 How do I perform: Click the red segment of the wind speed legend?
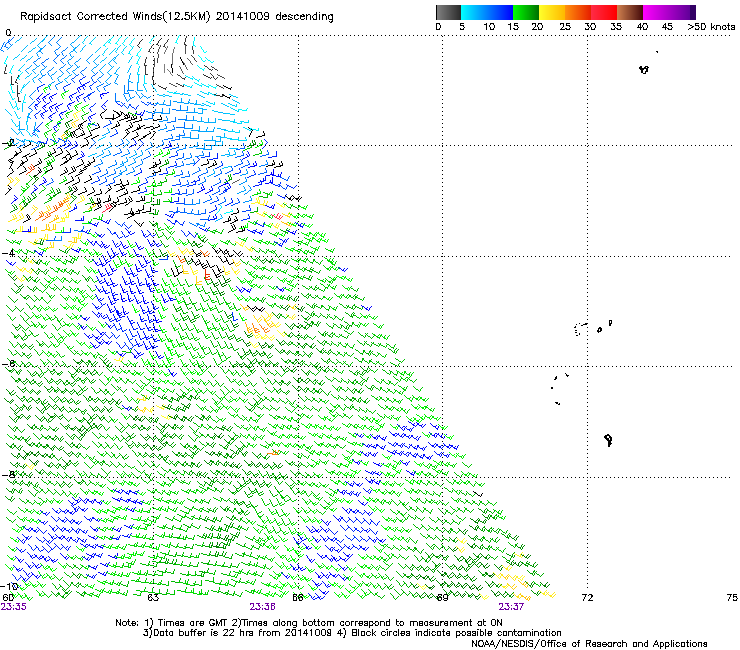click(604, 13)
